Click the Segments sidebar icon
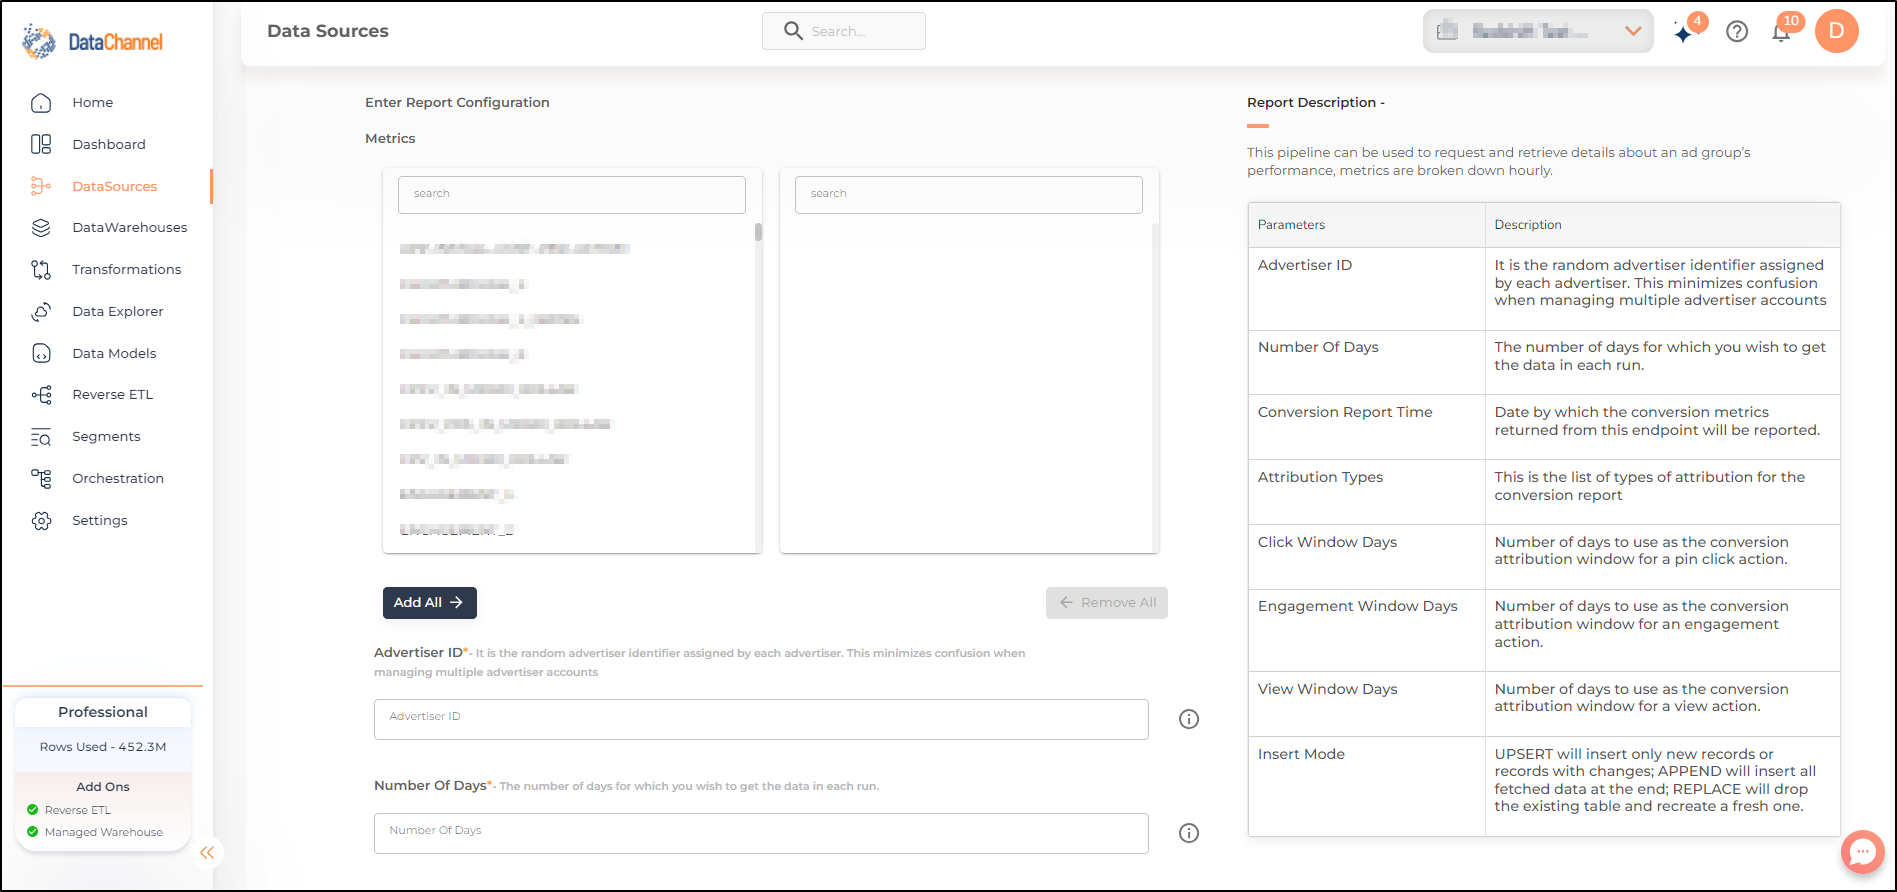 click(x=41, y=437)
